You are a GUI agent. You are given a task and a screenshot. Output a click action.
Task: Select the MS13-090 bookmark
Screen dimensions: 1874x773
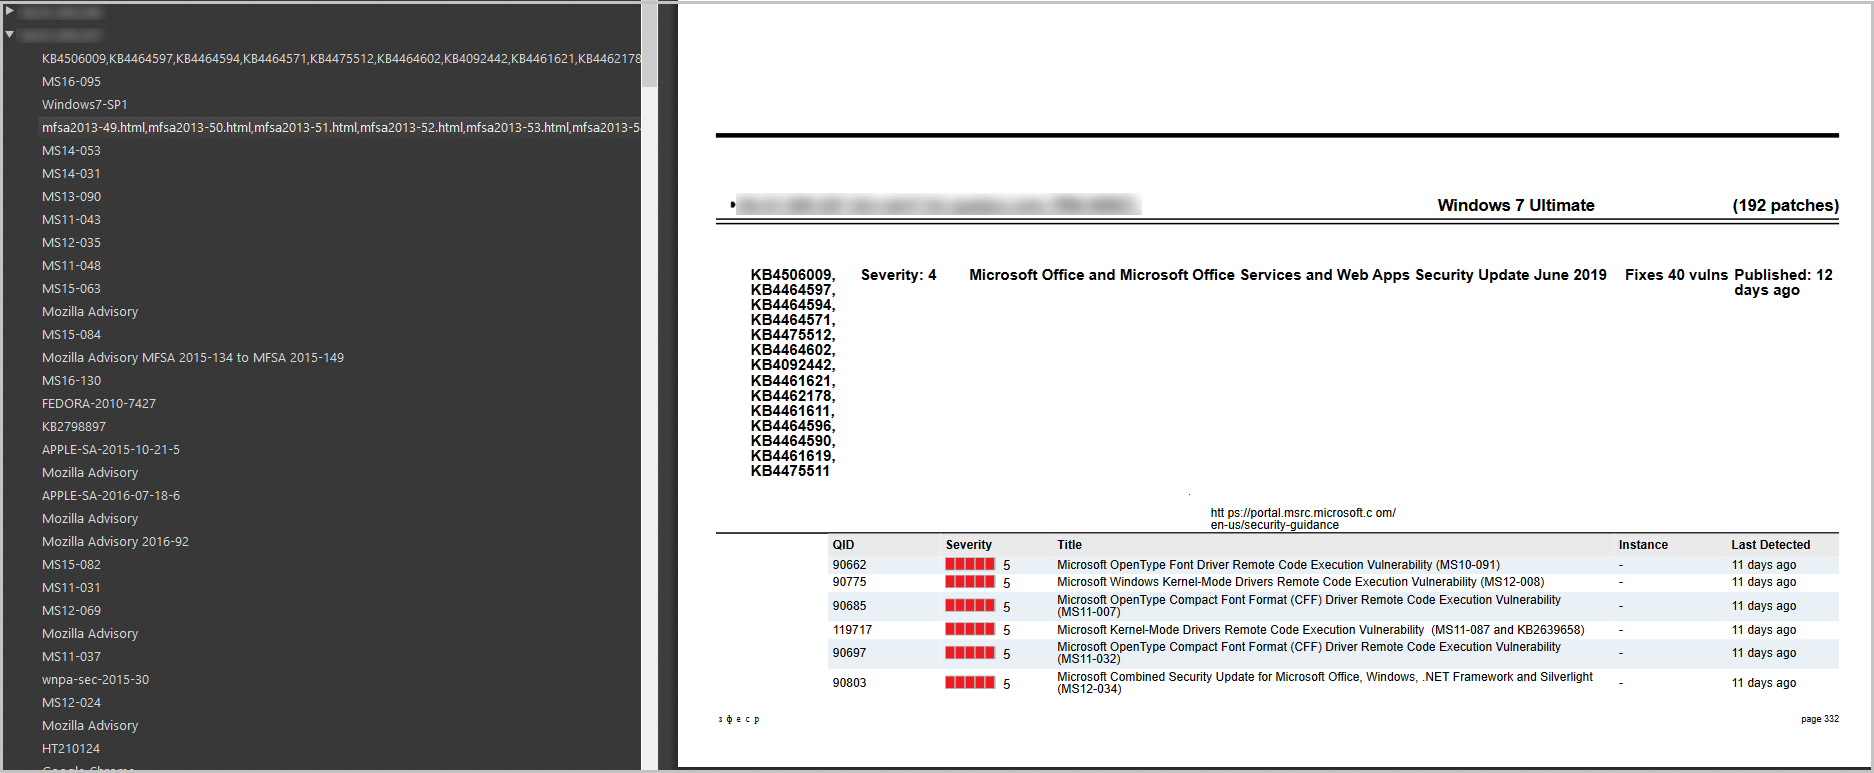tap(71, 197)
